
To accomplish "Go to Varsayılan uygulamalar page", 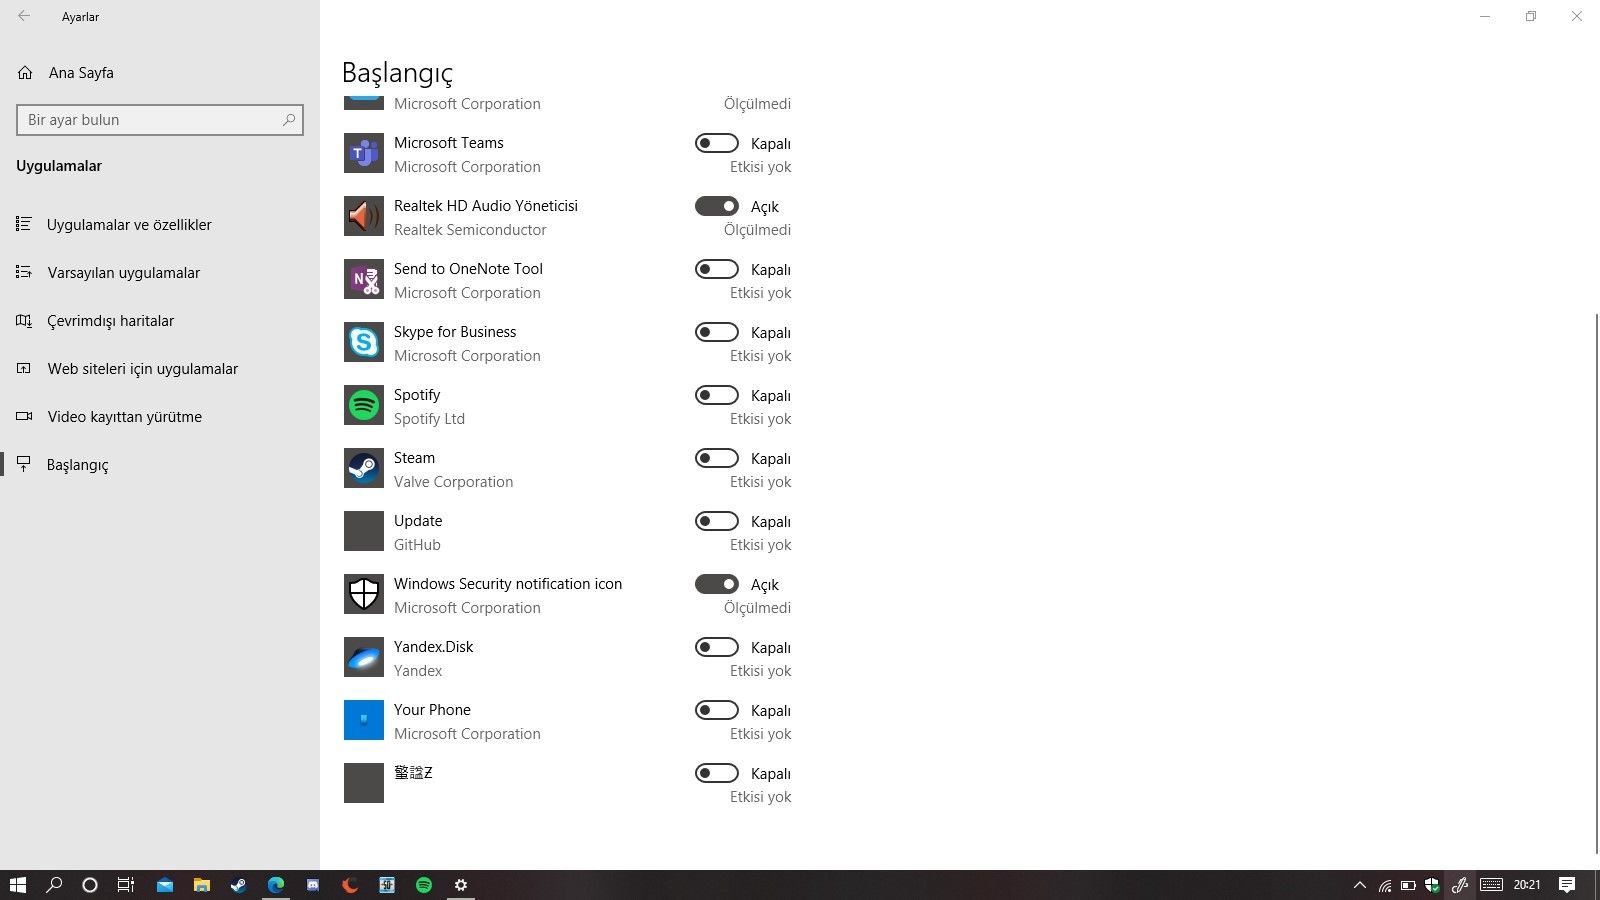I will (160, 273).
